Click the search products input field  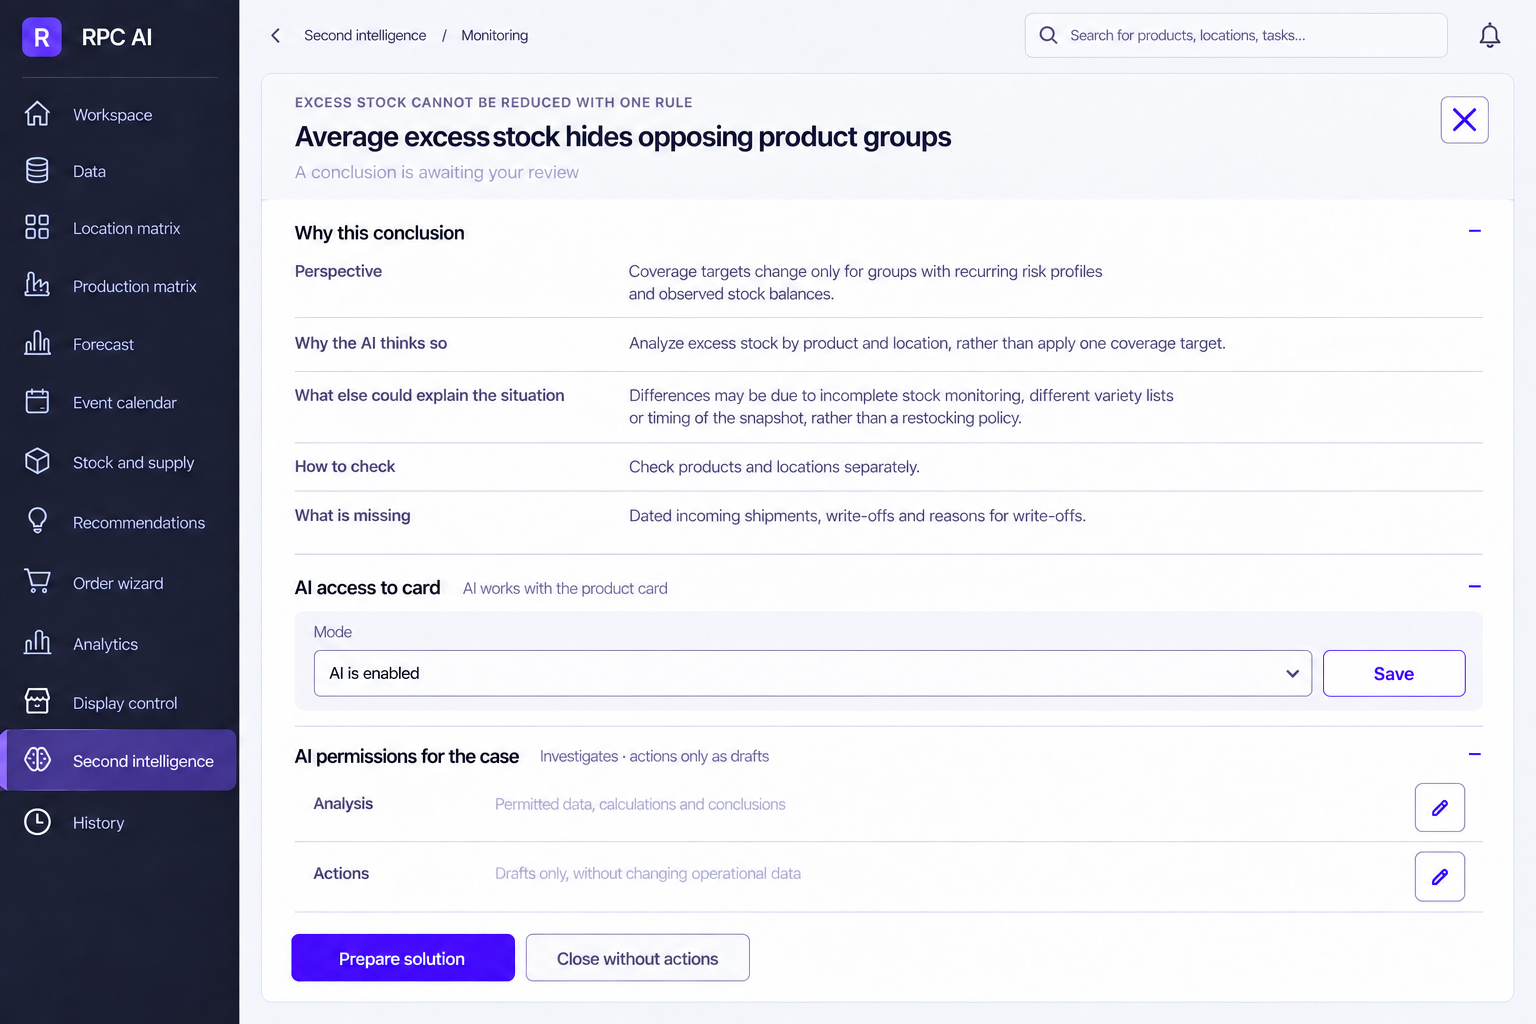[x=1236, y=35]
